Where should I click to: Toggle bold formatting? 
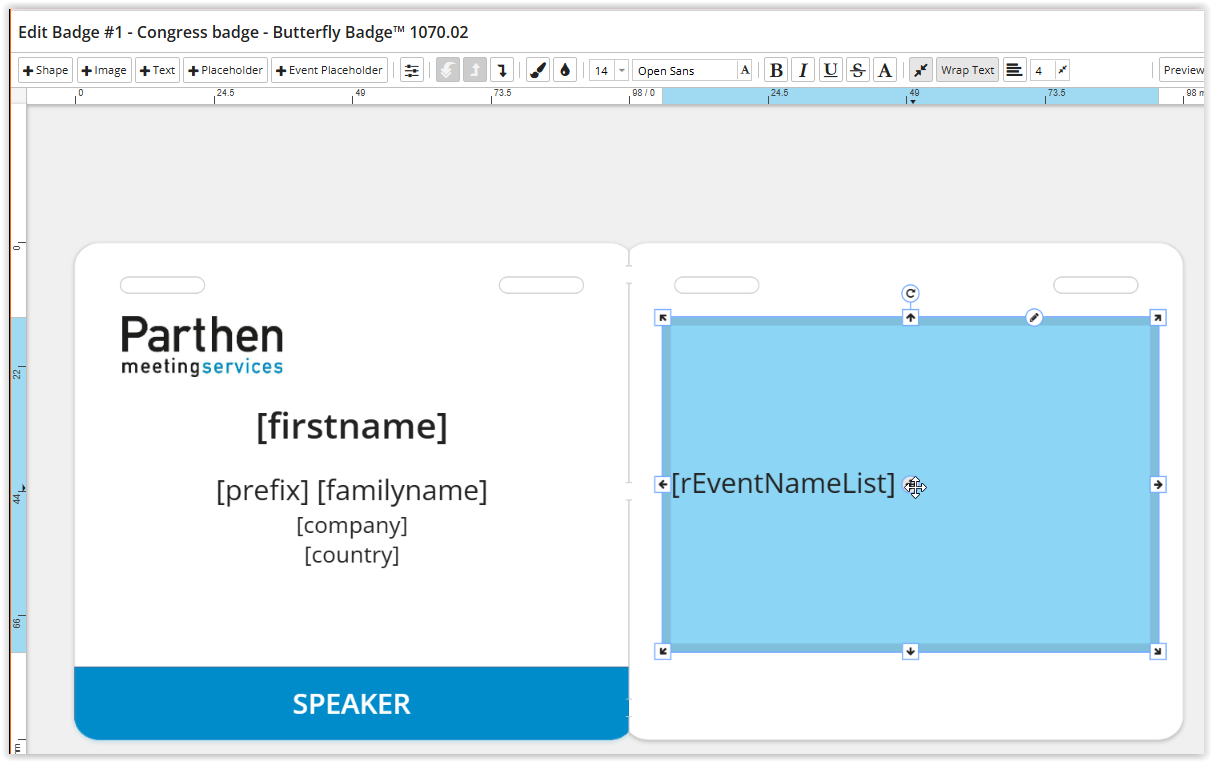pos(776,71)
